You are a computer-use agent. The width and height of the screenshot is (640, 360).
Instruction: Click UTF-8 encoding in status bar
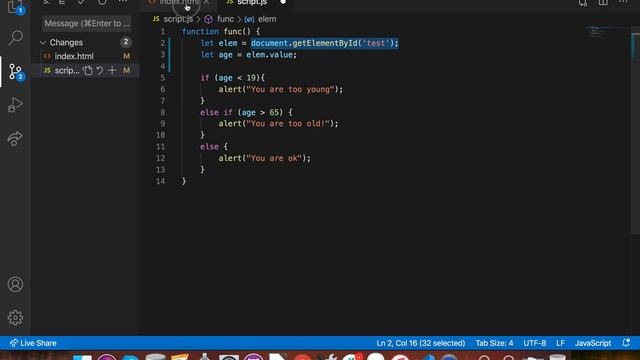tap(535, 343)
